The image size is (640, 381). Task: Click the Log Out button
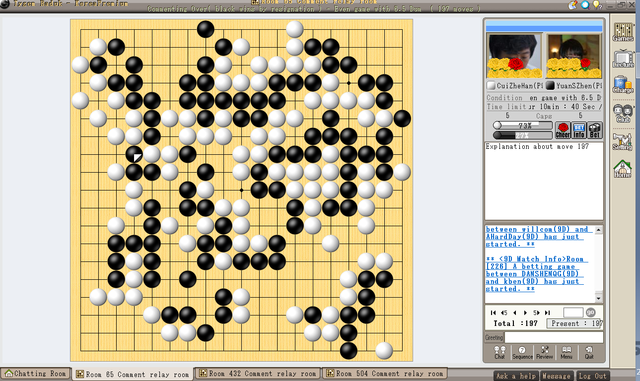593,376
